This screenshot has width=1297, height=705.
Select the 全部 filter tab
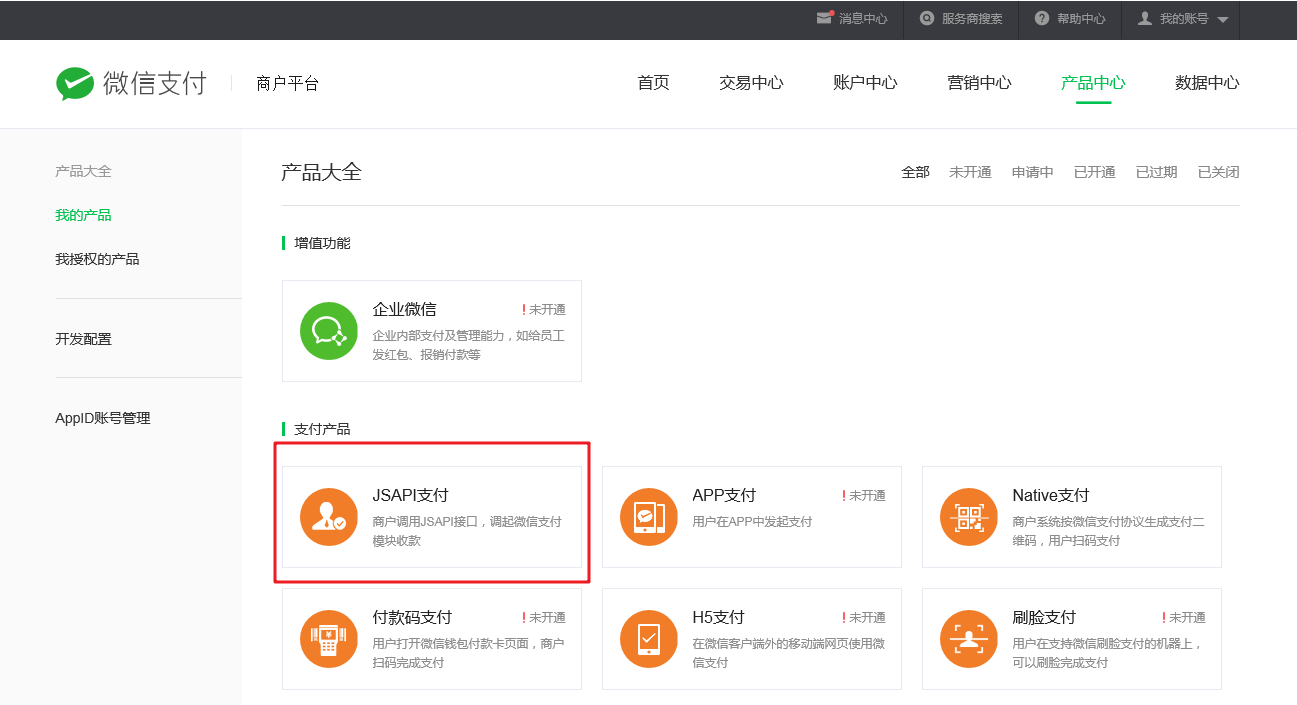pyautogui.click(x=915, y=172)
